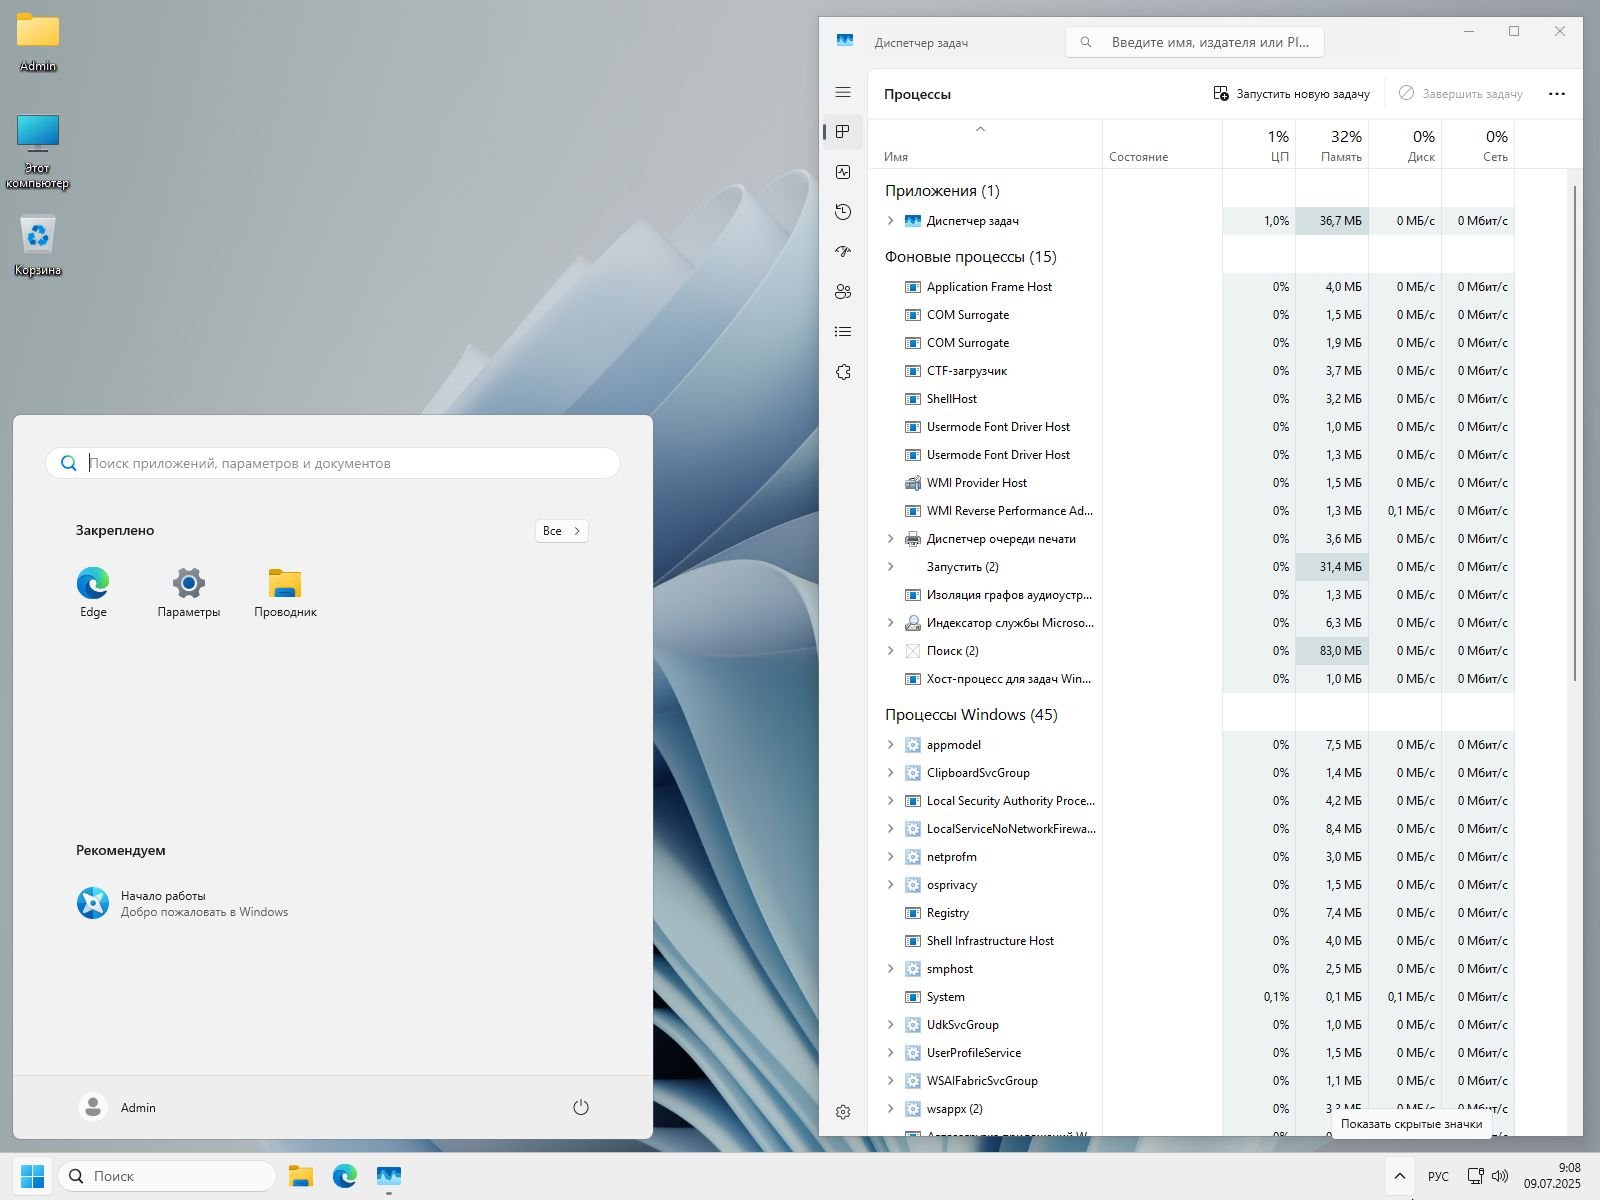Open Microsoft Edge from the taskbar
The width and height of the screenshot is (1600, 1200).
345,1176
